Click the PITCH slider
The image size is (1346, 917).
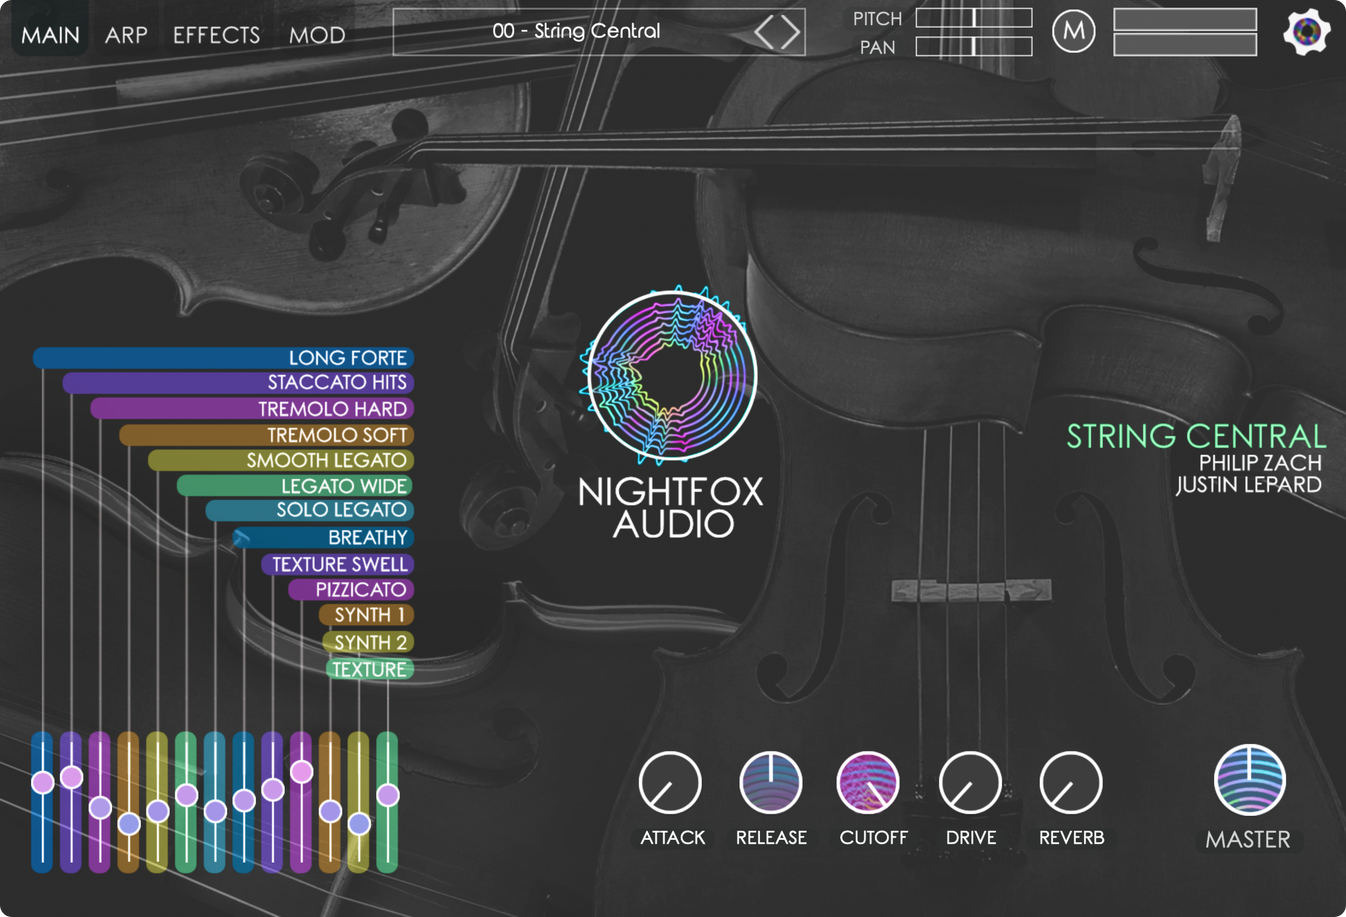pos(973,17)
